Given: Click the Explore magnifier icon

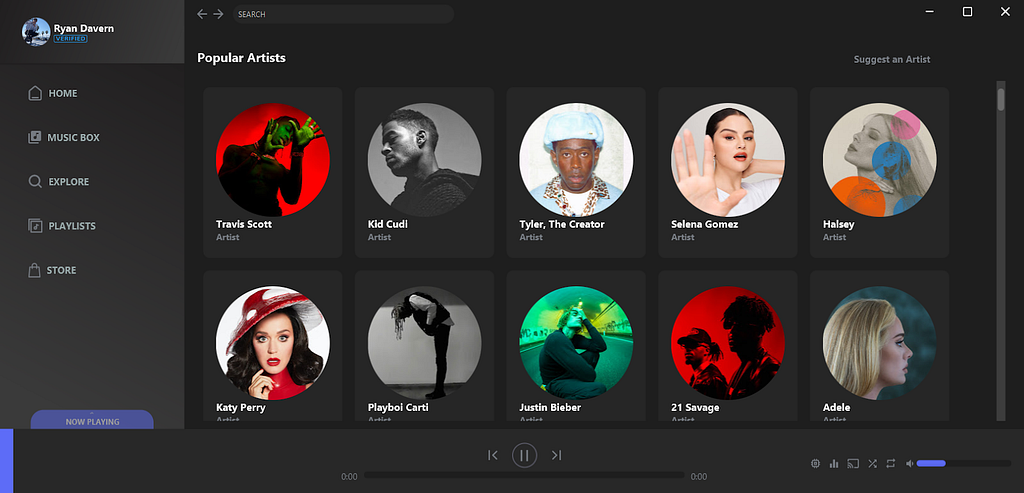Looking at the screenshot, I should pyautogui.click(x=35, y=182).
